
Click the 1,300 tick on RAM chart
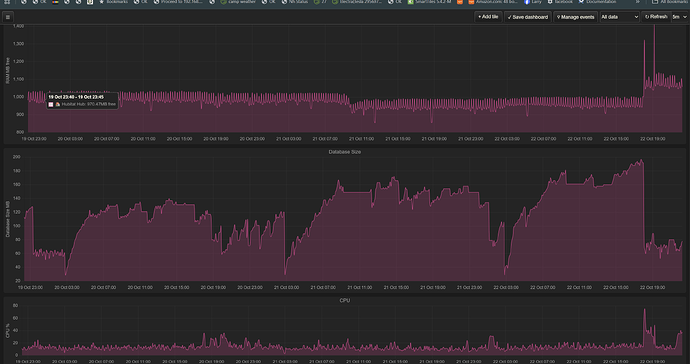coord(18,44)
